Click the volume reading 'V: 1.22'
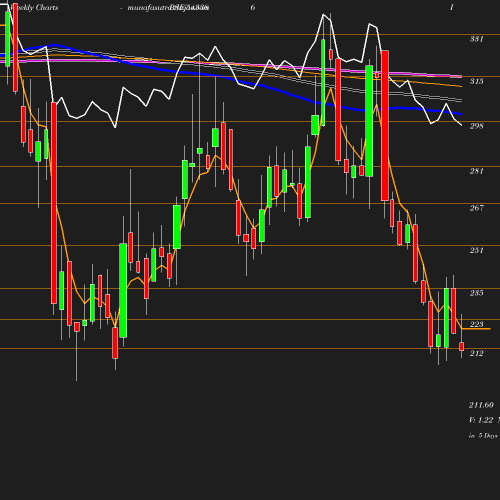This screenshot has height=500, width=500. click(x=481, y=420)
